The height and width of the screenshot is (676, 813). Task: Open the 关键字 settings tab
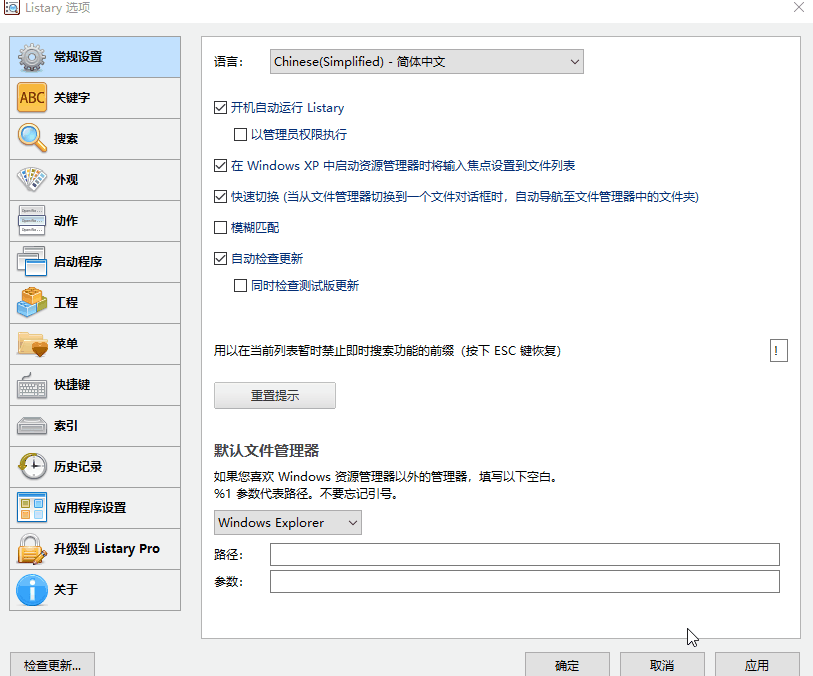pyautogui.click(x=95, y=98)
